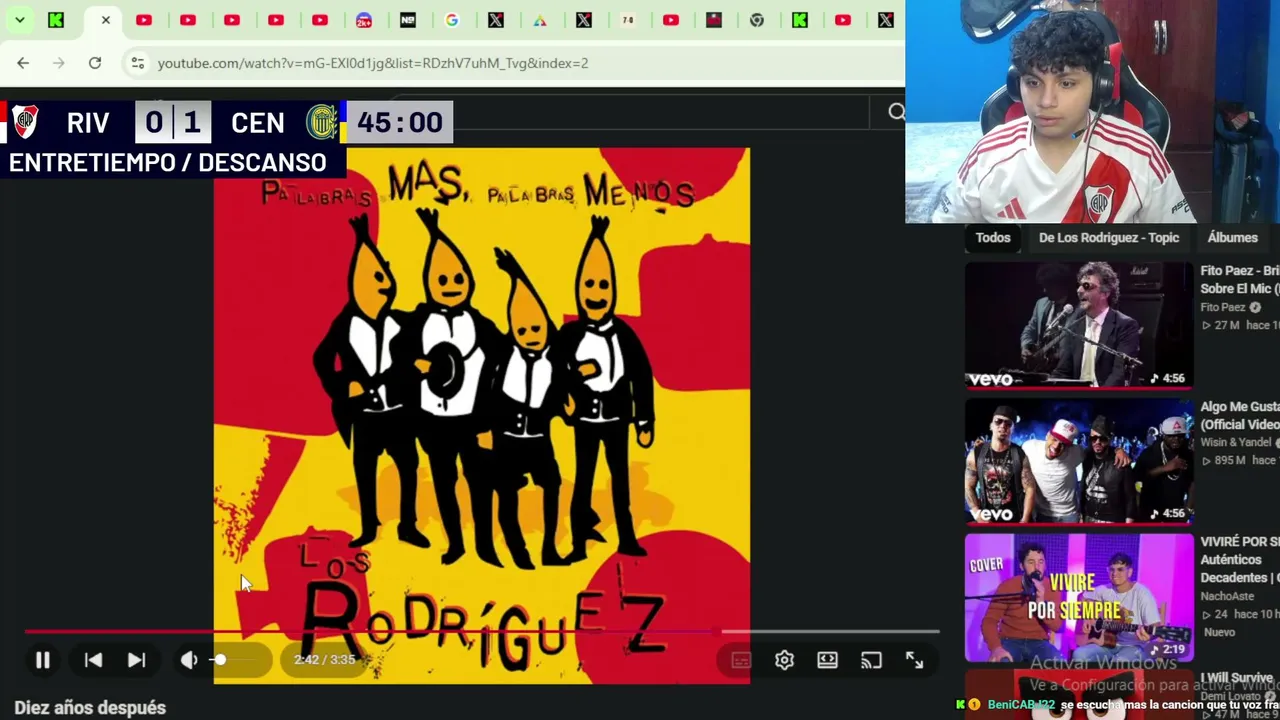This screenshot has height=720, width=1280.
Task: Go forward in browser history
Action: [59, 63]
